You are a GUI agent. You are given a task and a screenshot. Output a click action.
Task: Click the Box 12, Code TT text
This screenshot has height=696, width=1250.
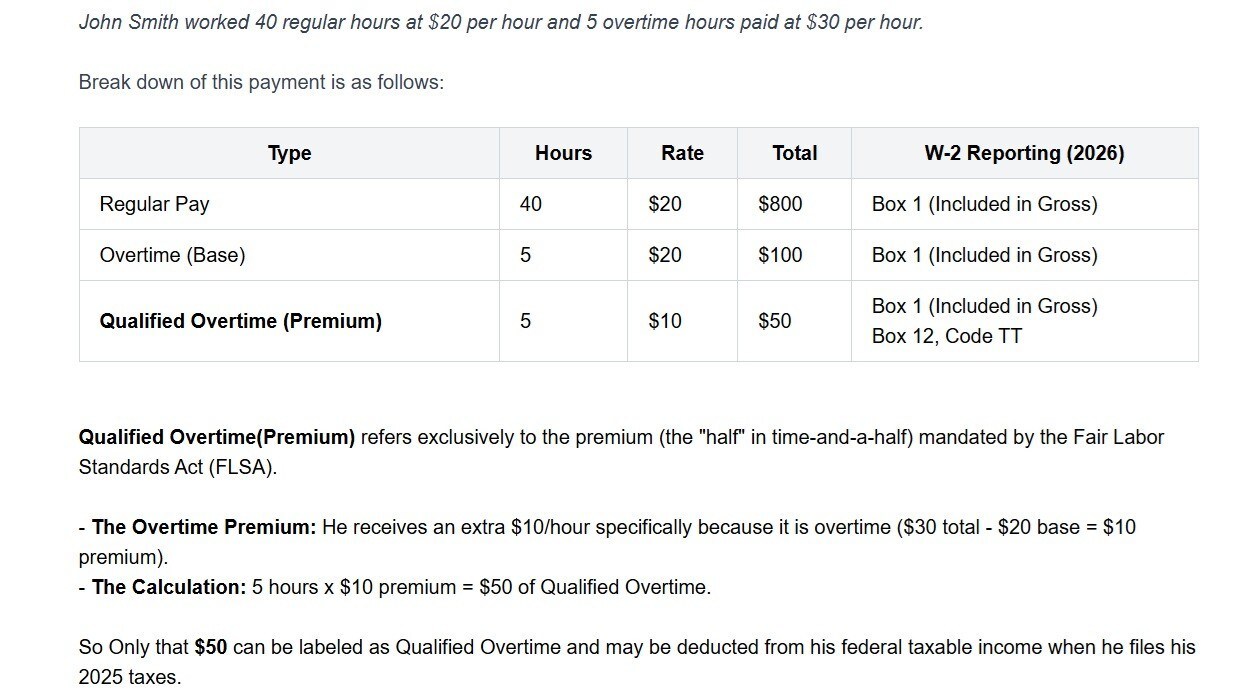pos(947,336)
